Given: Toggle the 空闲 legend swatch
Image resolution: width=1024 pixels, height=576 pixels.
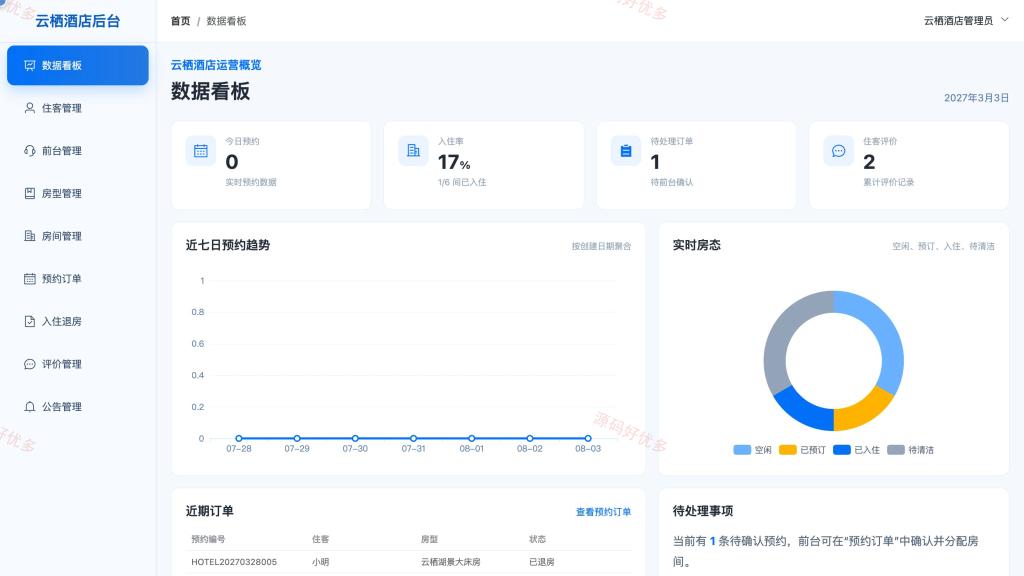Looking at the screenshot, I should (x=742, y=450).
